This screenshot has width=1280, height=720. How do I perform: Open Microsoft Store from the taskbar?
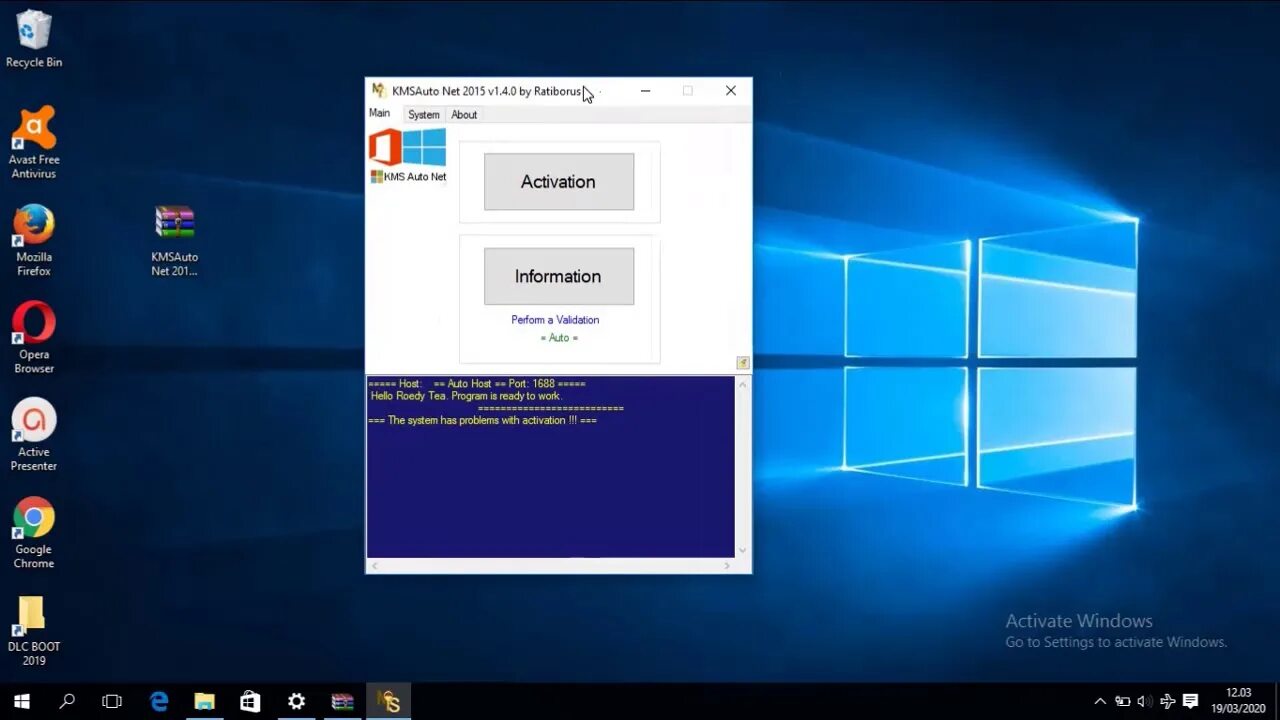[x=250, y=702]
